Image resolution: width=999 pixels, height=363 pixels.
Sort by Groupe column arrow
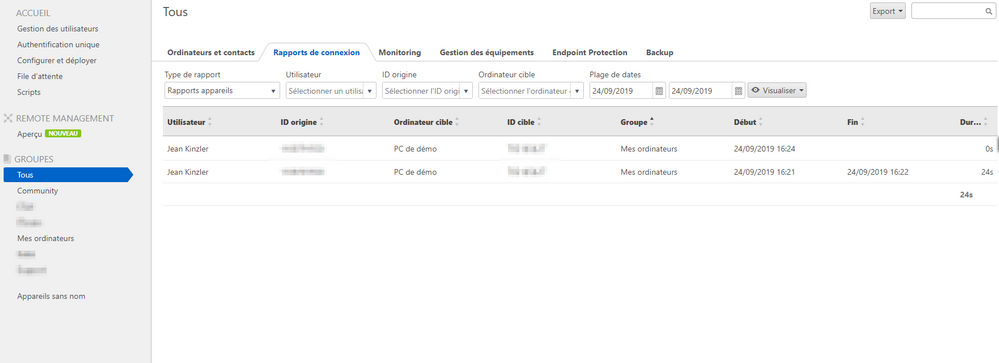[652, 120]
